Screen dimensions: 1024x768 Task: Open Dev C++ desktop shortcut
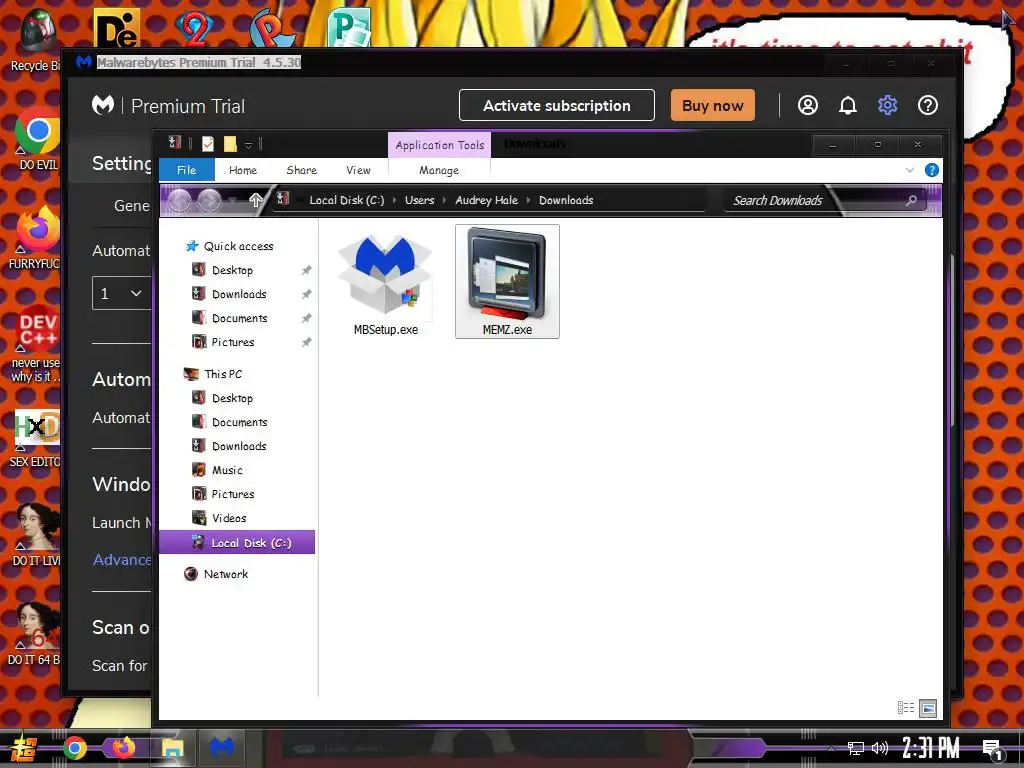point(37,344)
